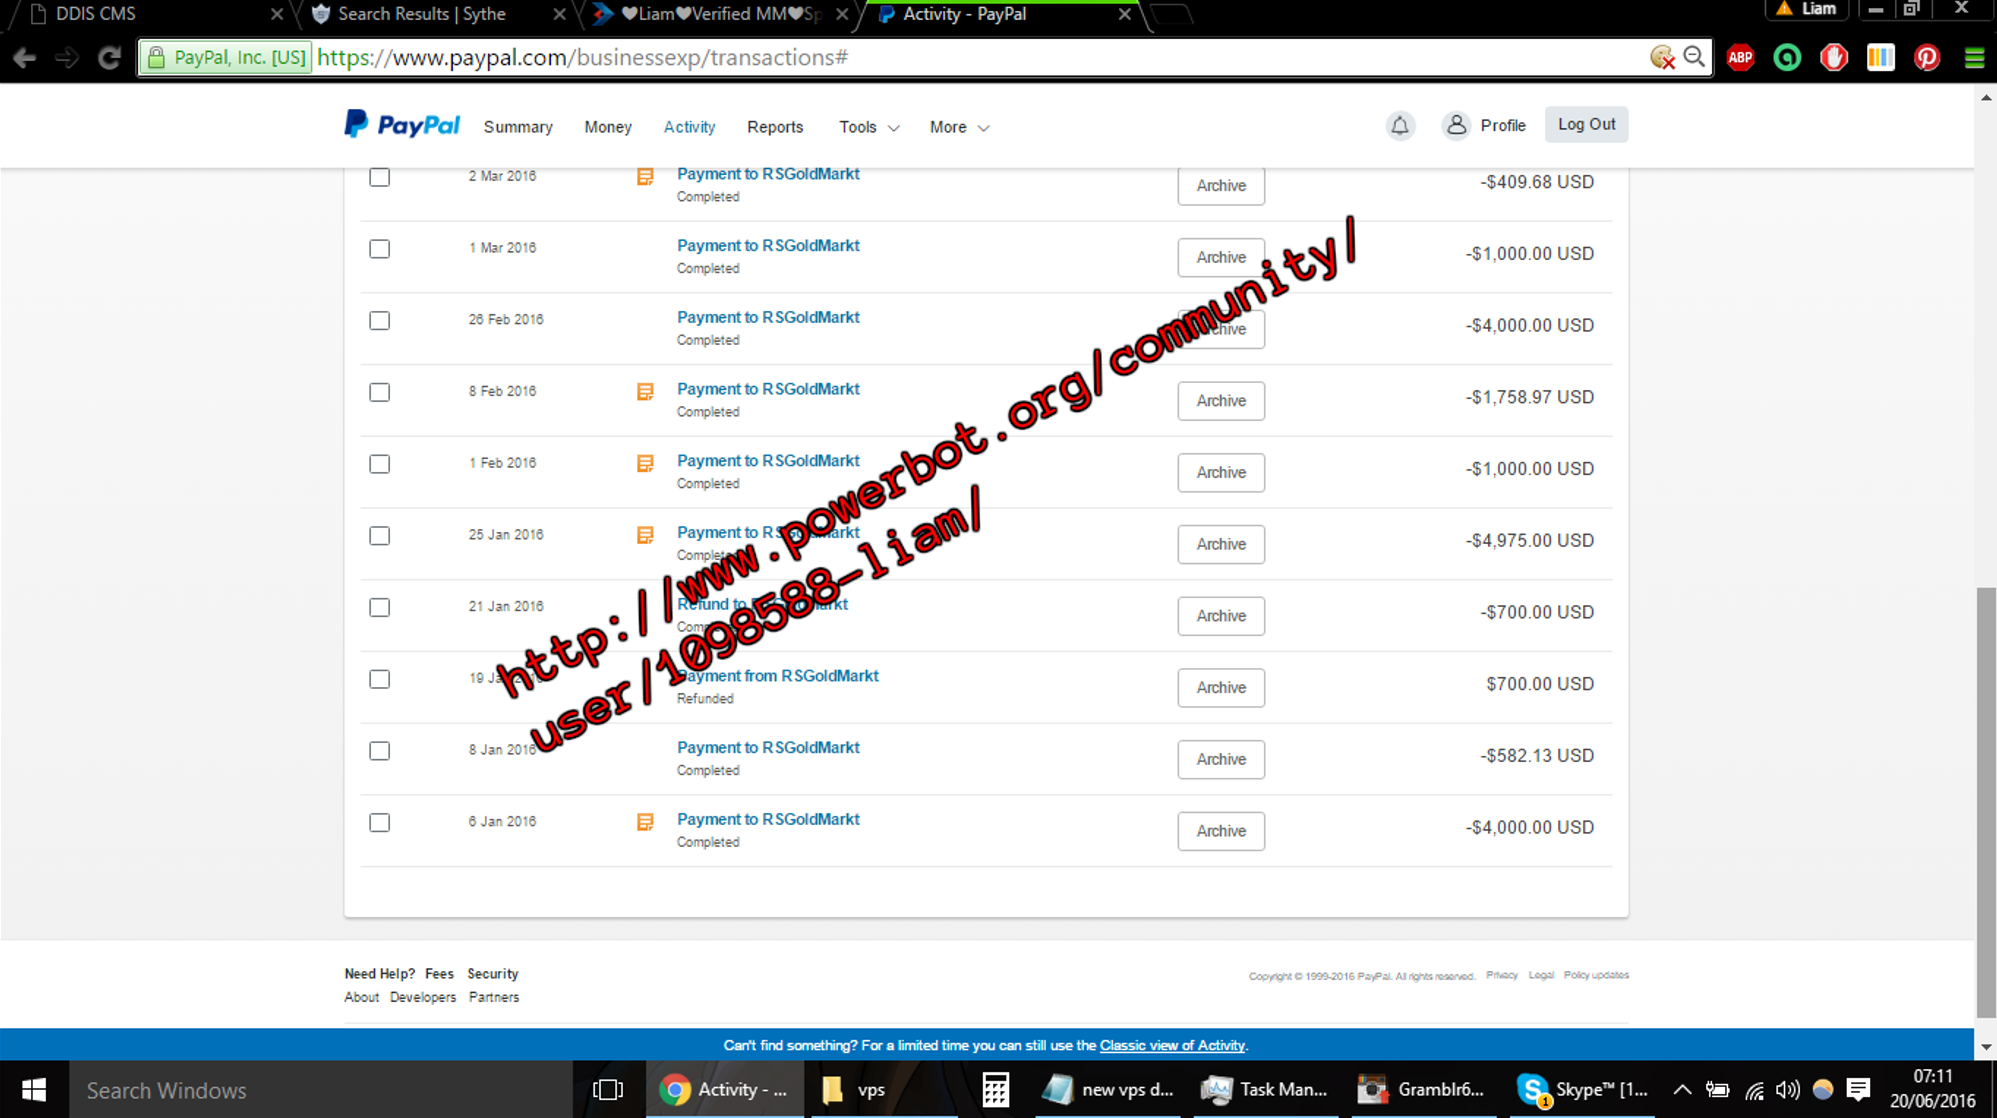Image resolution: width=1997 pixels, height=1118 pixels.
Task: Open Windows Start menu
Action: [x=34, y=1090]
